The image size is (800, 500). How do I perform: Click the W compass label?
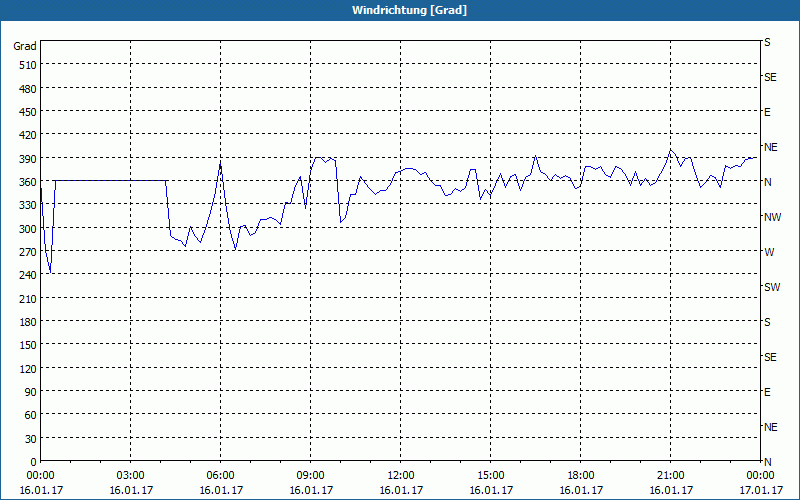[769, 252]
